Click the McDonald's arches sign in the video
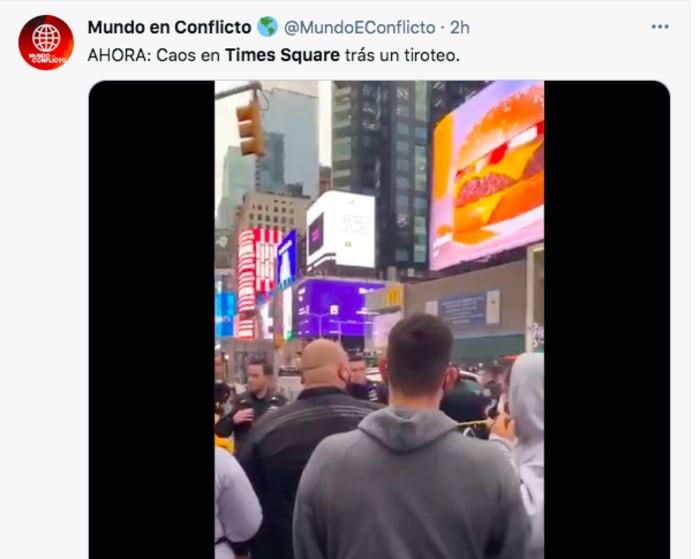This screenshot has height=559, width=700. pyautogui.click(x=394, y=296)
